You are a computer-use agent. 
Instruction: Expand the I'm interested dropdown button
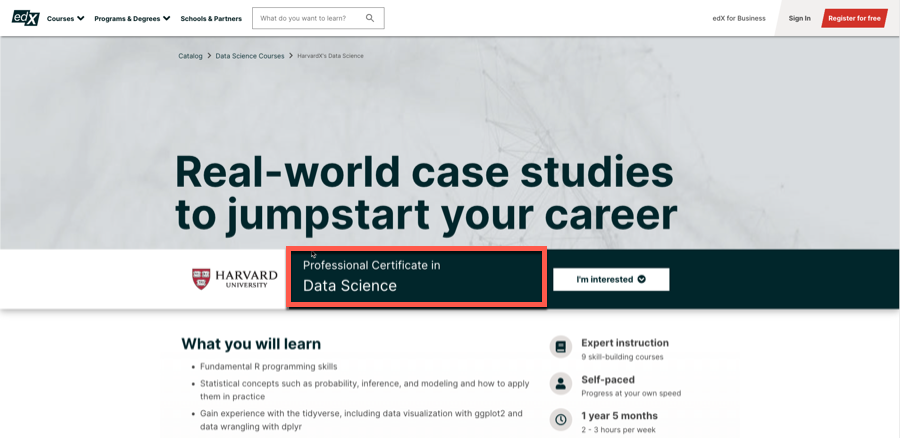(x=611, y=280)
